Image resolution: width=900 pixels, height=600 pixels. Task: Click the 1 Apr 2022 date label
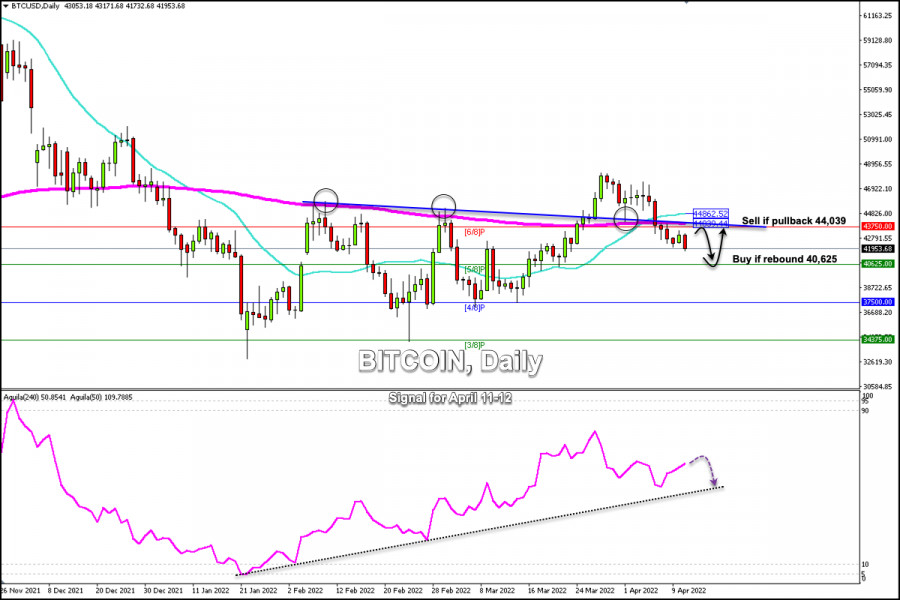(x=641, y=591)
